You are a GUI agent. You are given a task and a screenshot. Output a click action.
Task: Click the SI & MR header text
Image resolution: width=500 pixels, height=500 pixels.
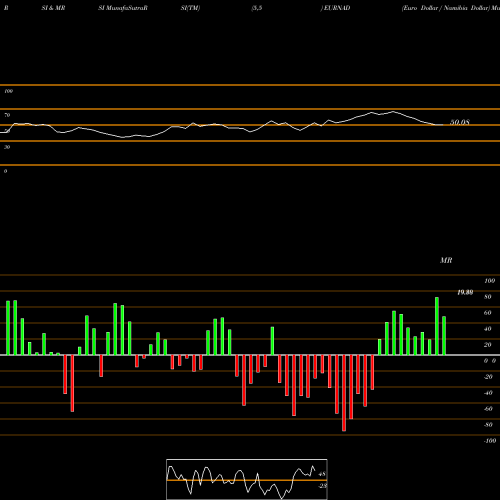(x=53, y=8)
